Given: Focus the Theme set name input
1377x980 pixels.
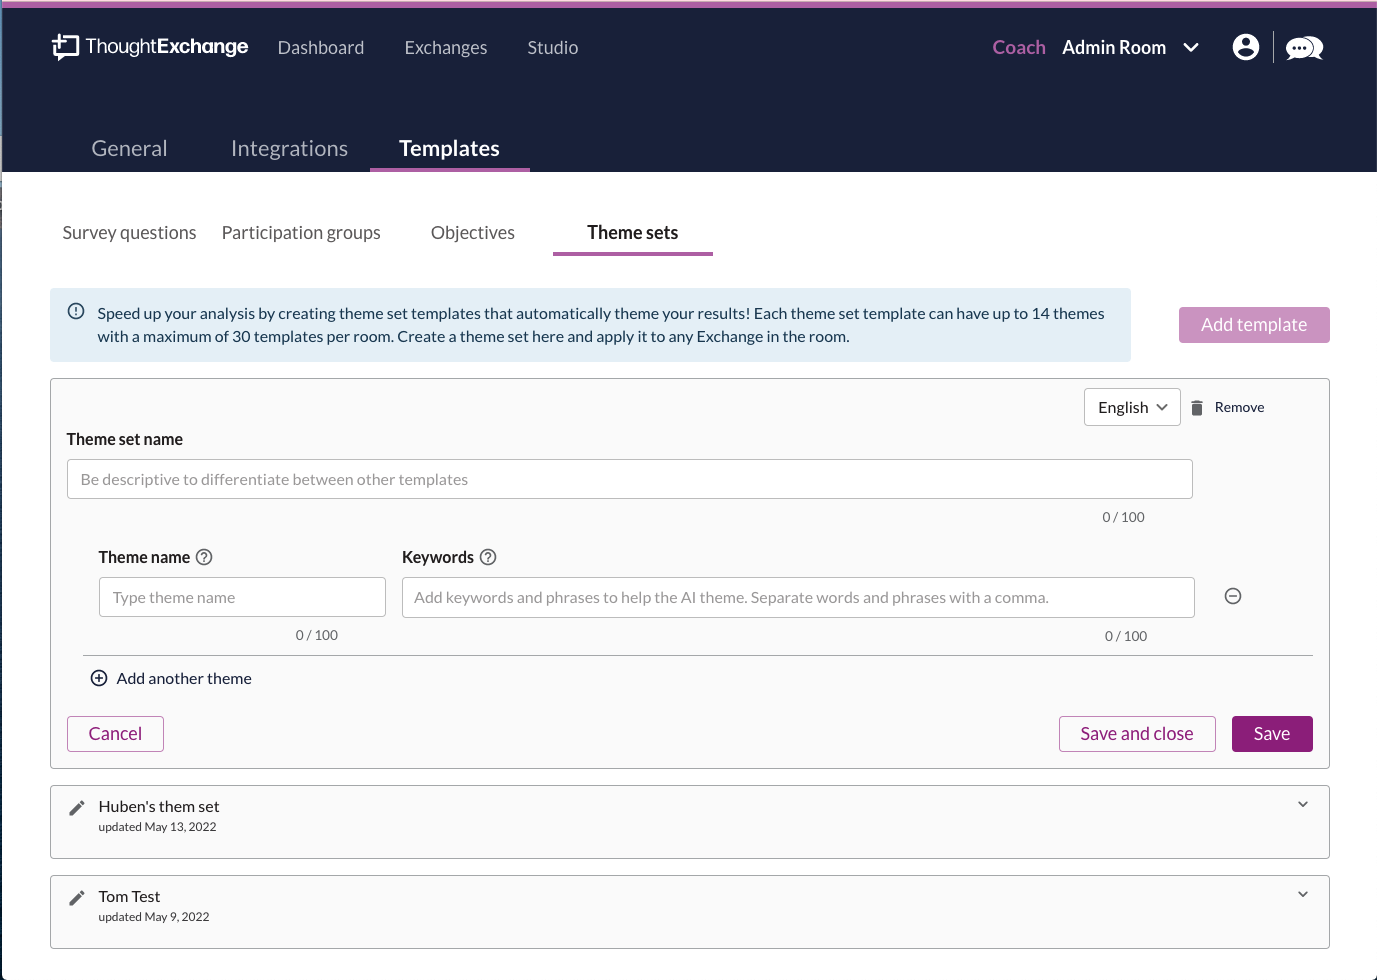Looking at the screenshot, I should coord(630,479).
